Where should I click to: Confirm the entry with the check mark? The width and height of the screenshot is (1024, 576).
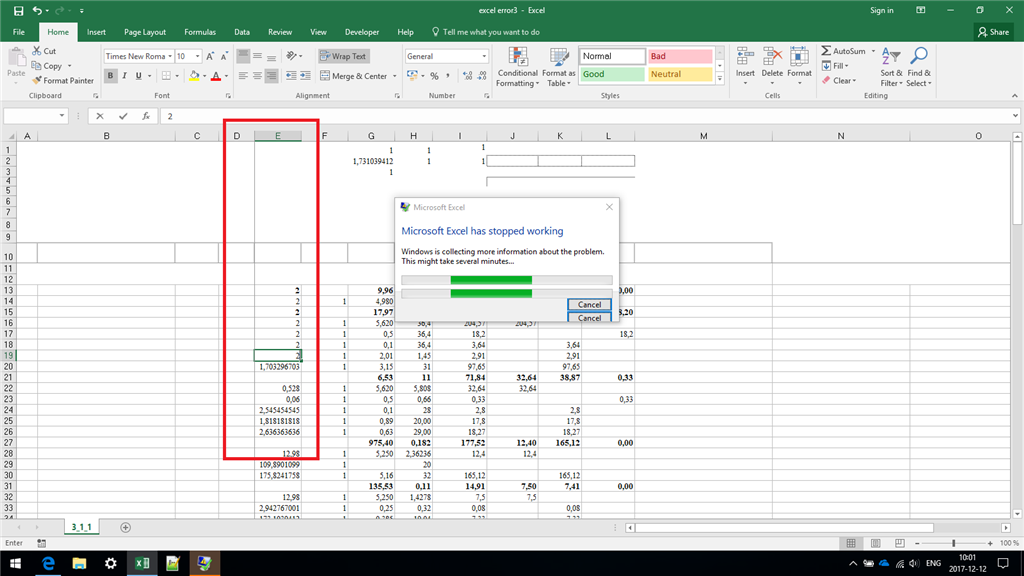(x=123, y=116)
